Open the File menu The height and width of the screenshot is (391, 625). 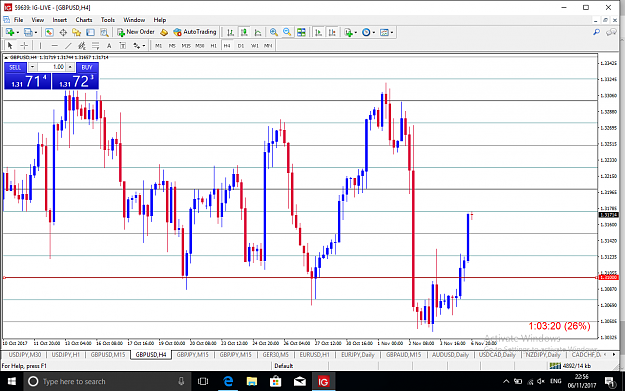coord(18,20)
